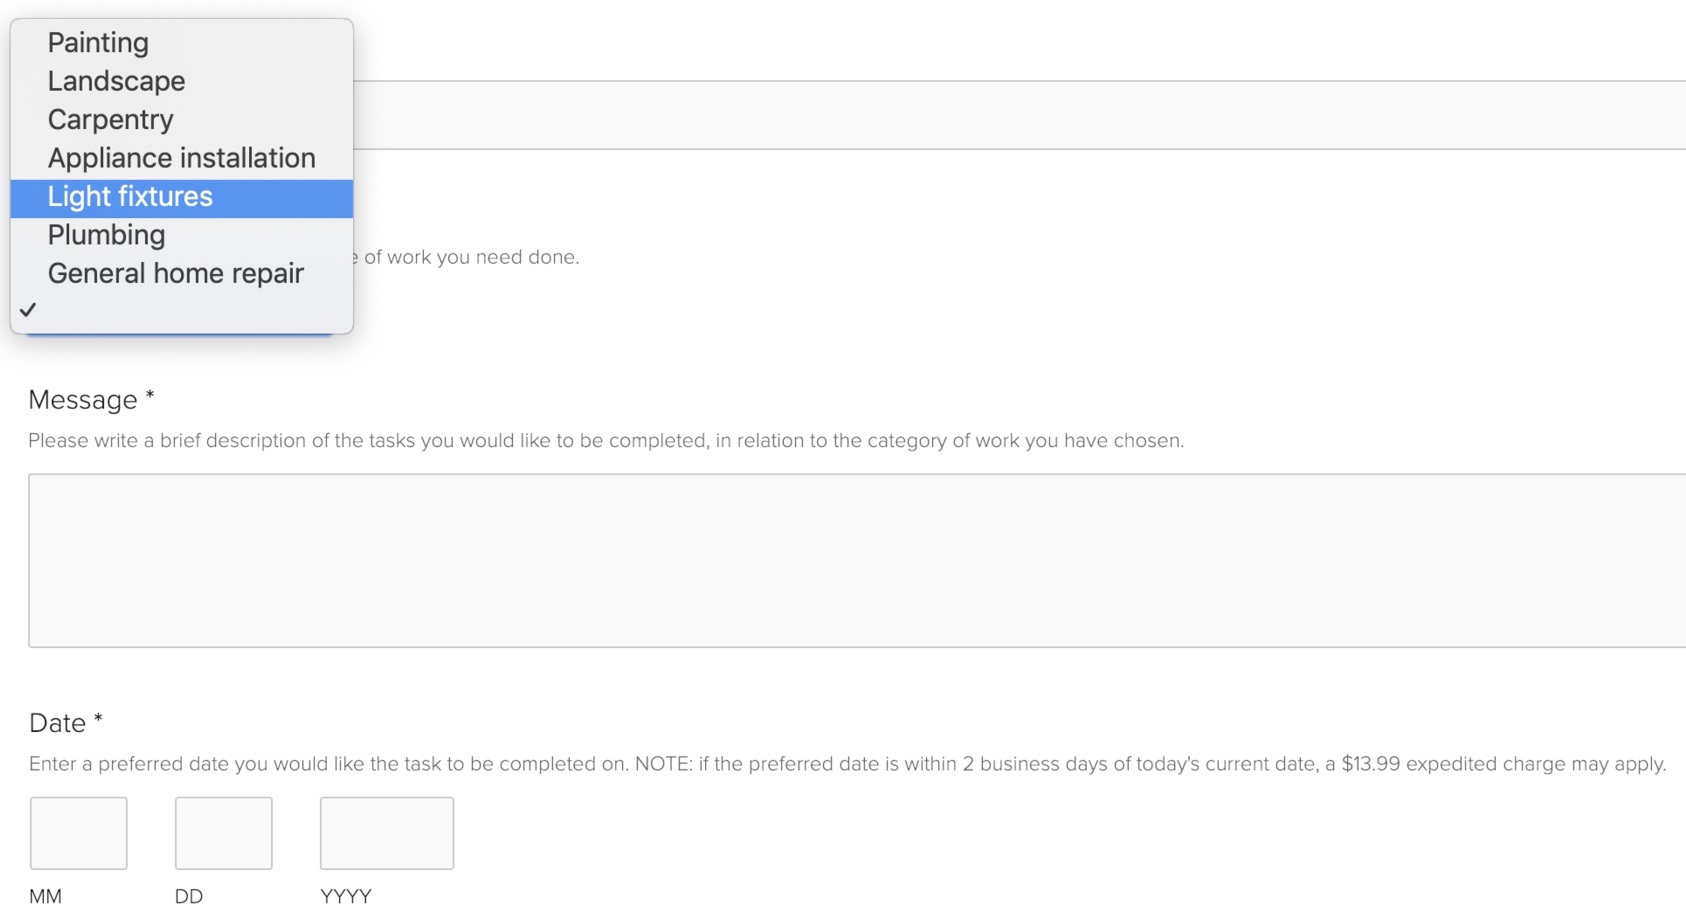1686x912 pixels.
Task: Select Plumbing from the list
Action: pyautogui.click(x=181, y=235)
